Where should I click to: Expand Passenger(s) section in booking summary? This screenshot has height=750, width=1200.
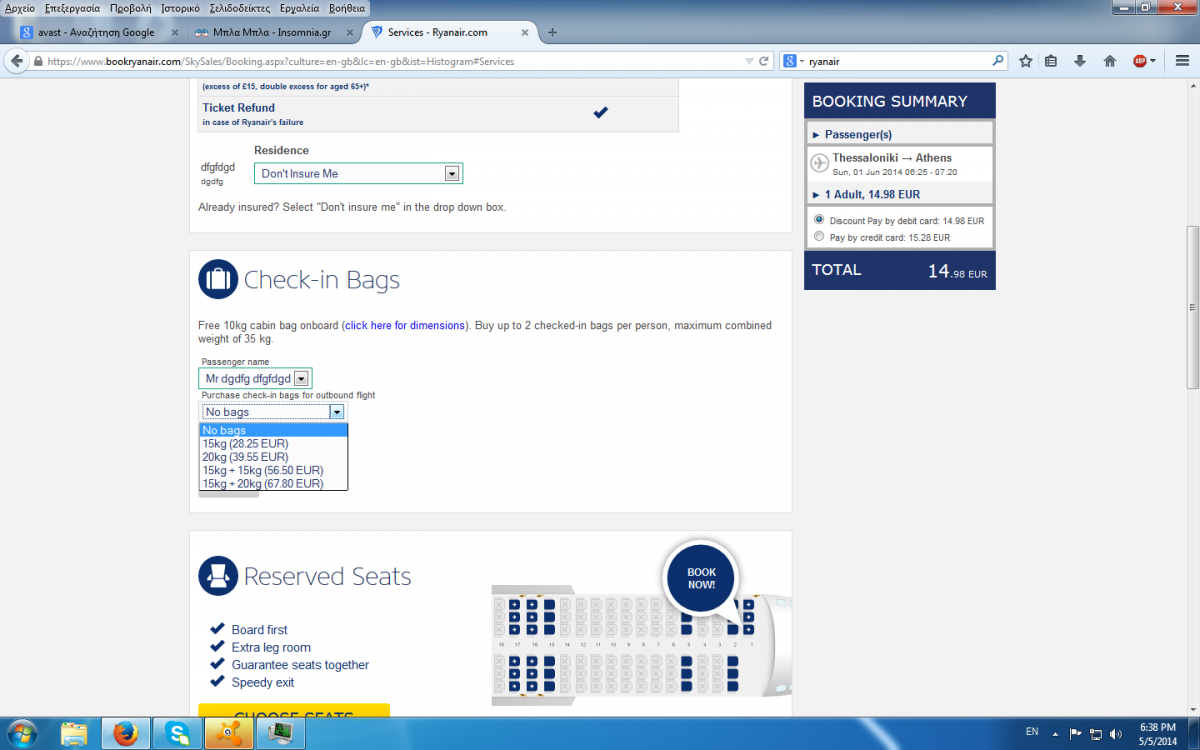click(900, 134)
